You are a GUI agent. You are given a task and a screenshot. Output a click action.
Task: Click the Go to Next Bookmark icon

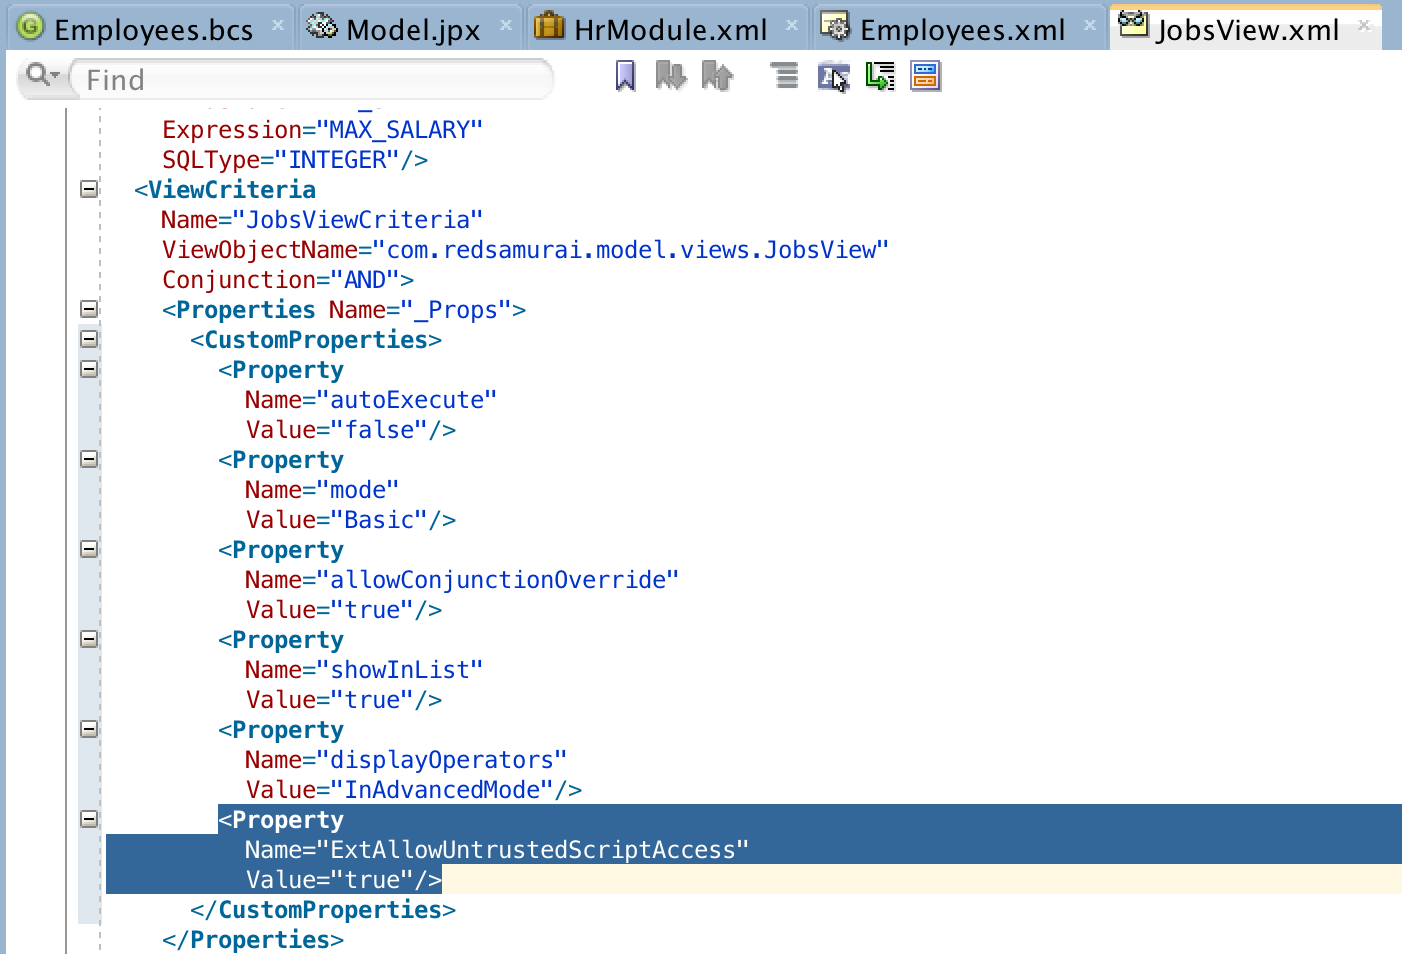pos(670,75)
